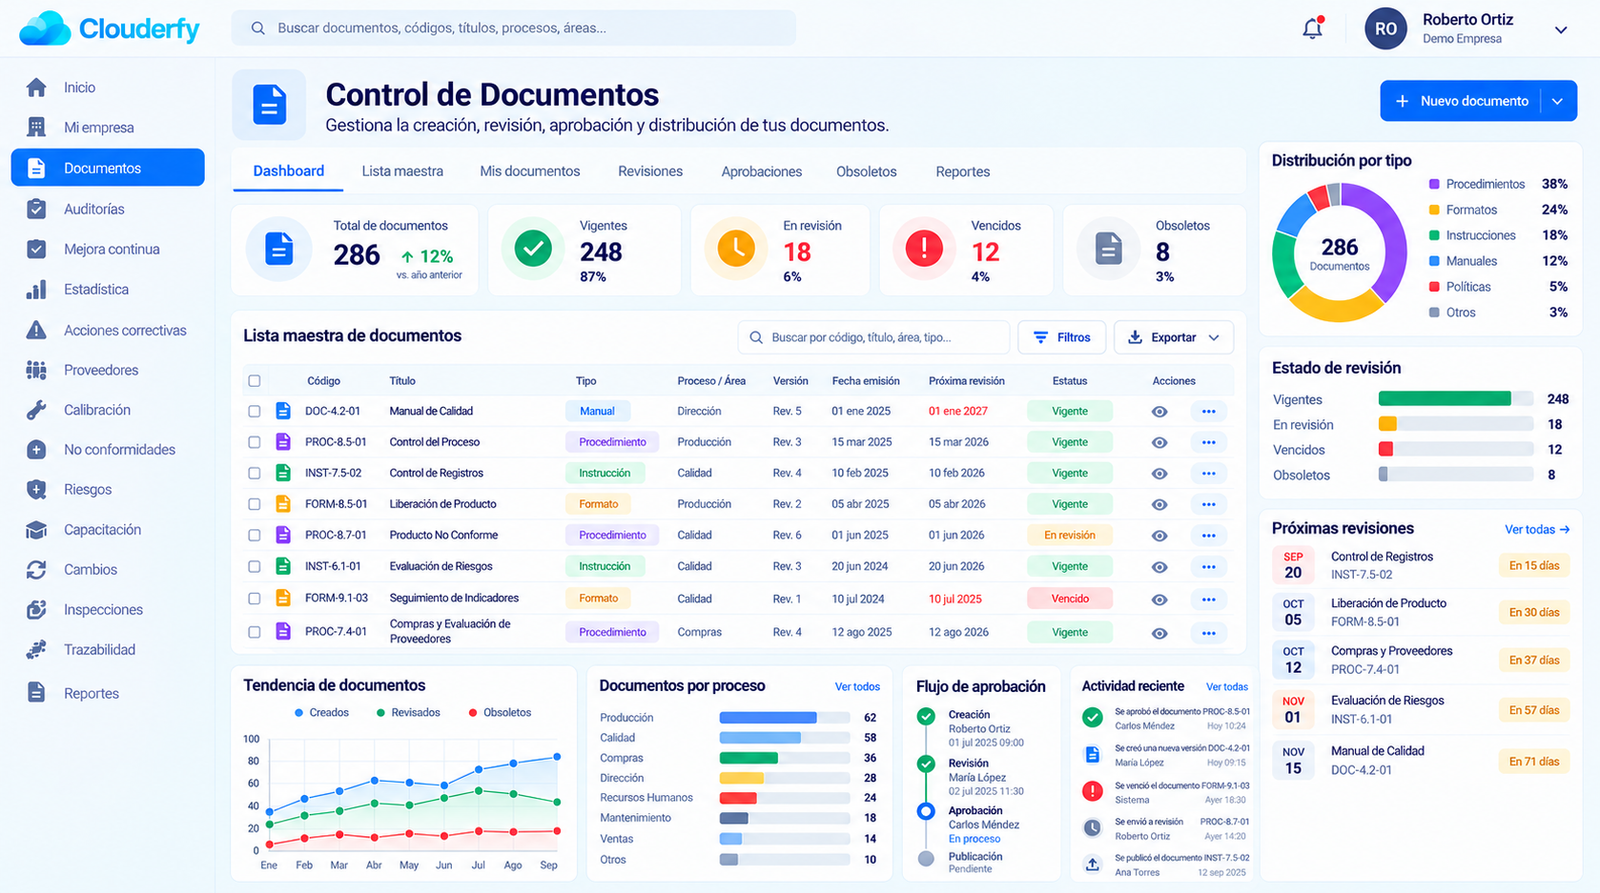This screenshot has height=893, width=1600.
Task: View PROC-8.5-01 with its eye icon
Action: click(x=1159, y=442)
